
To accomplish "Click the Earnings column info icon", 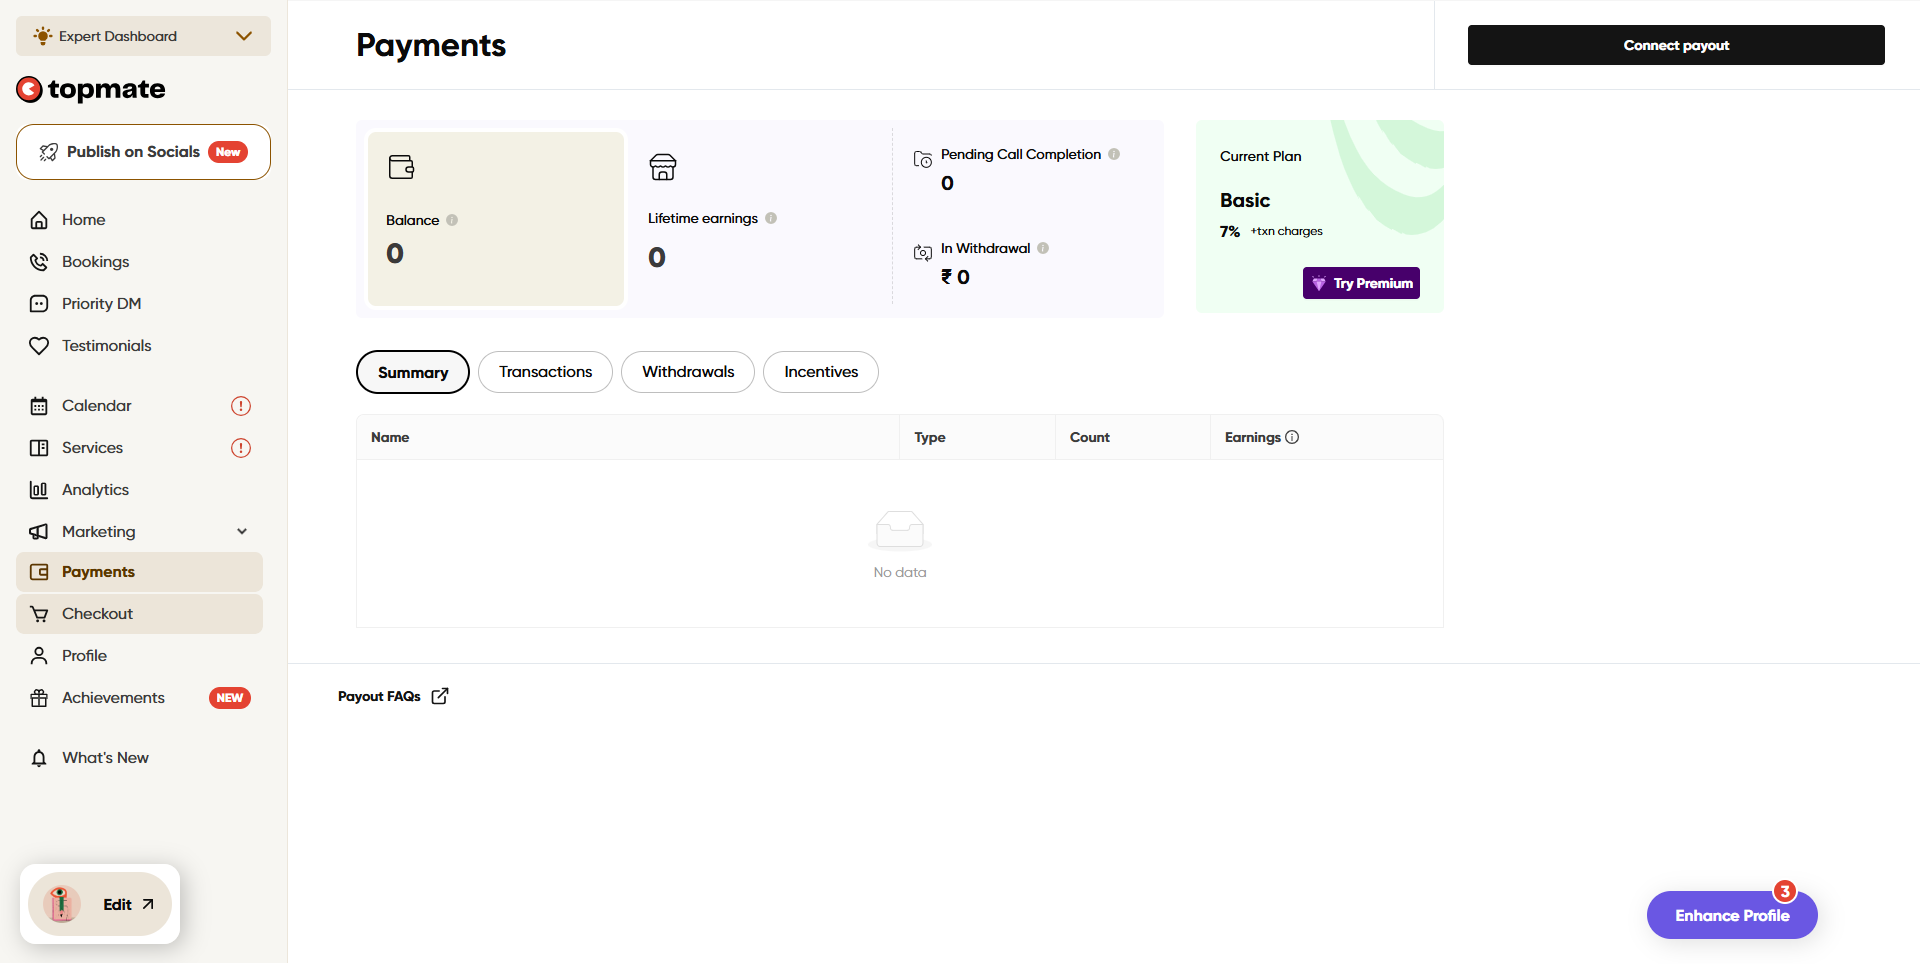I will coord(1292,437).
